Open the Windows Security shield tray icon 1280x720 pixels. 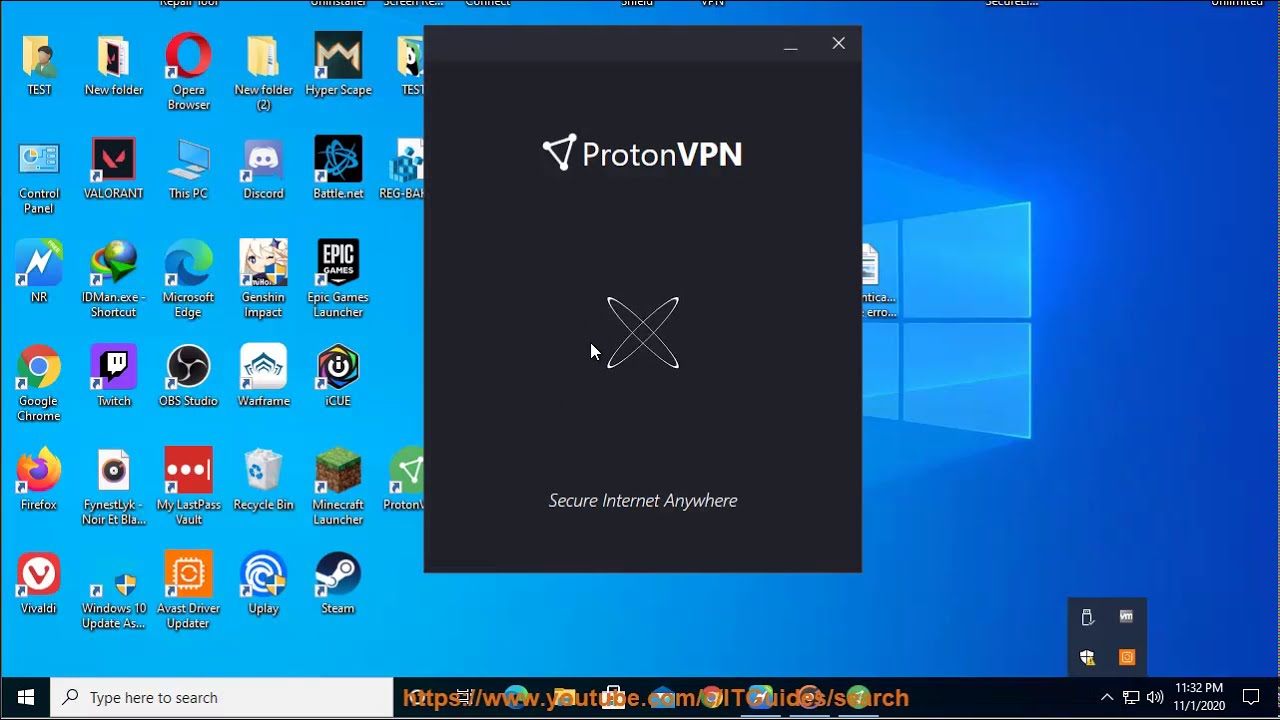[x=1088, y=657]
